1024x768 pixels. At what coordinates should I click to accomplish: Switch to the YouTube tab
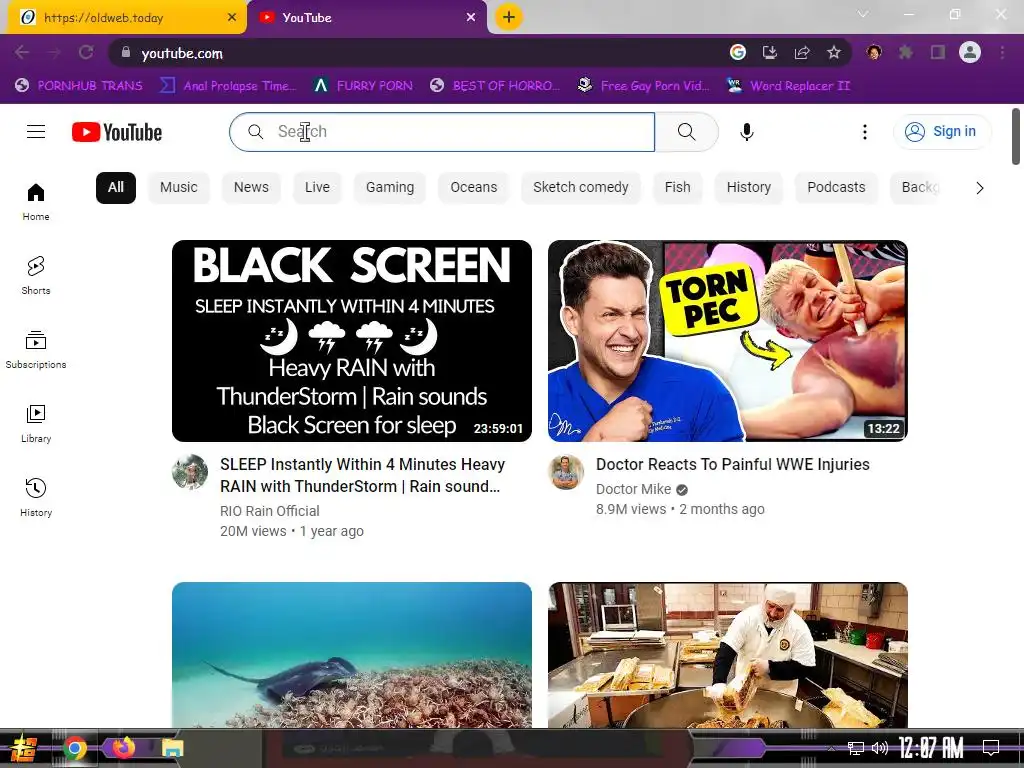[x=367, y=18]
